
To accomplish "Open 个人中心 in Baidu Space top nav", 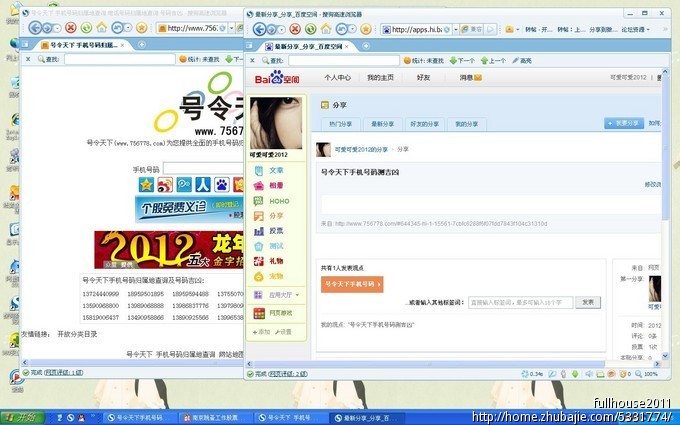I will [x=337, y=78].
